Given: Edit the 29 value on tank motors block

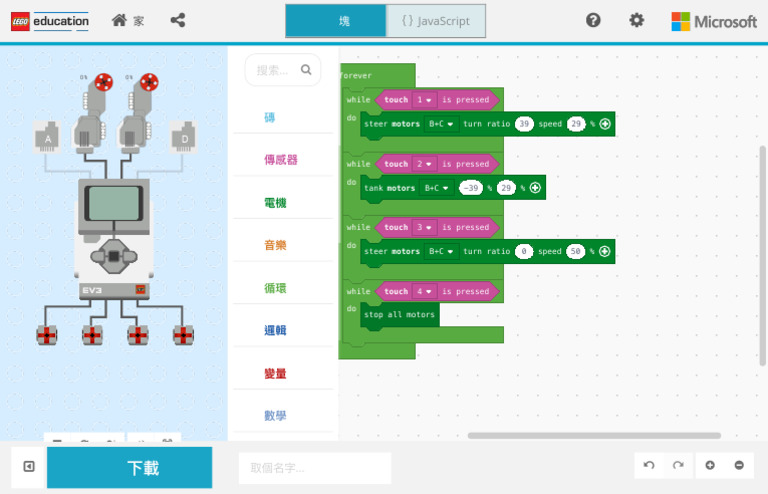Looking at the screenshot, I should [506, 188].
